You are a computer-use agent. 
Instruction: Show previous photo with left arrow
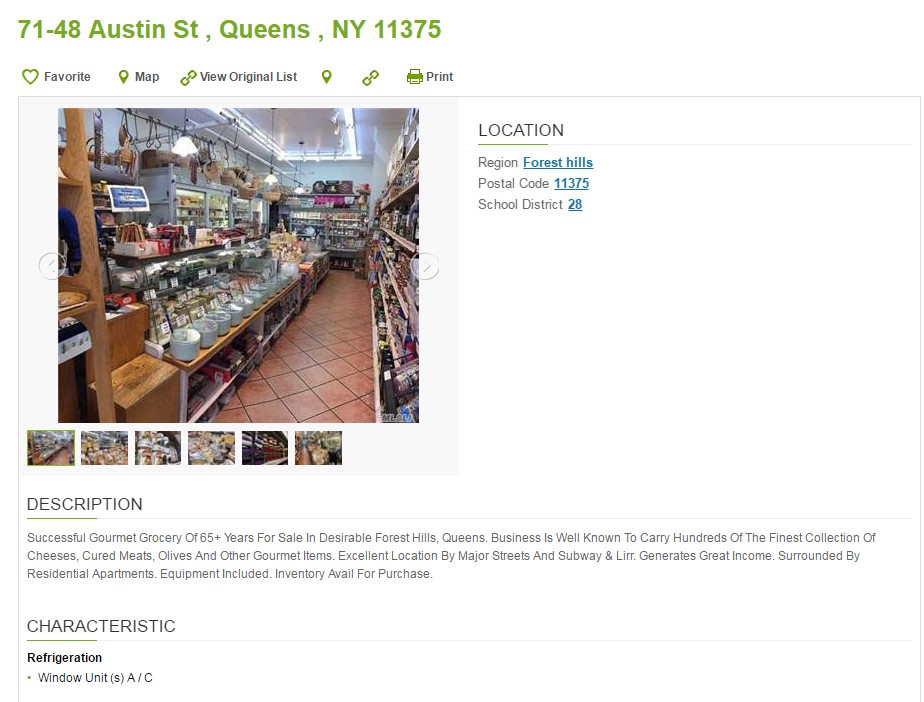click(x=52, y=266)
